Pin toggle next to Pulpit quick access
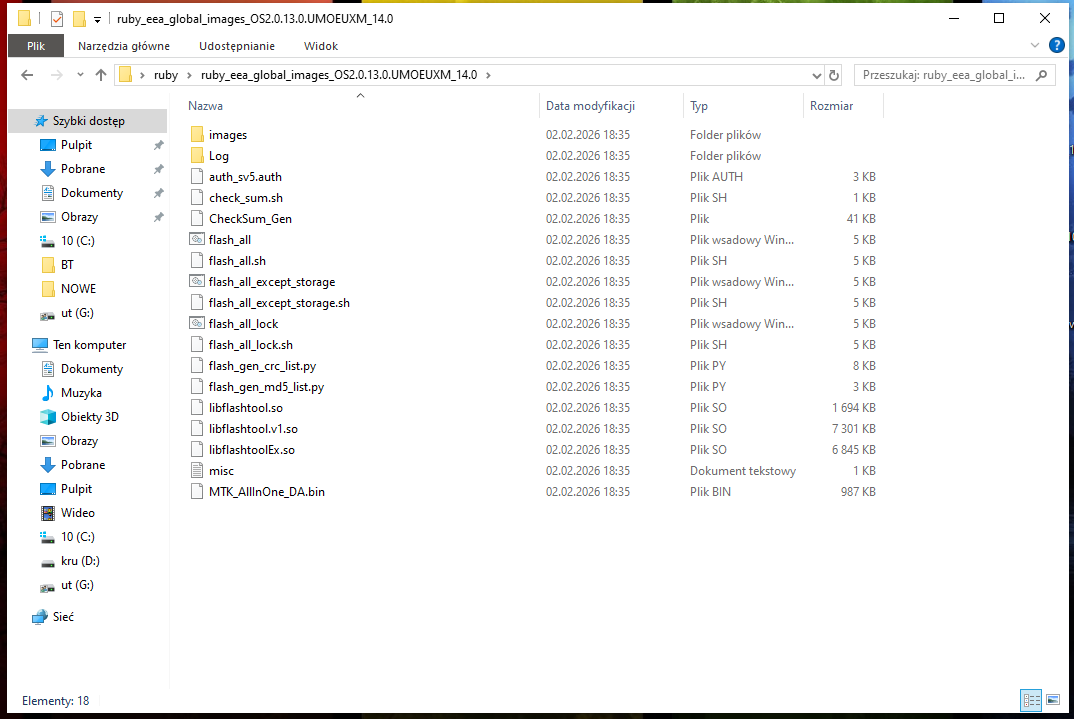1074x719 pixels. 158,145
